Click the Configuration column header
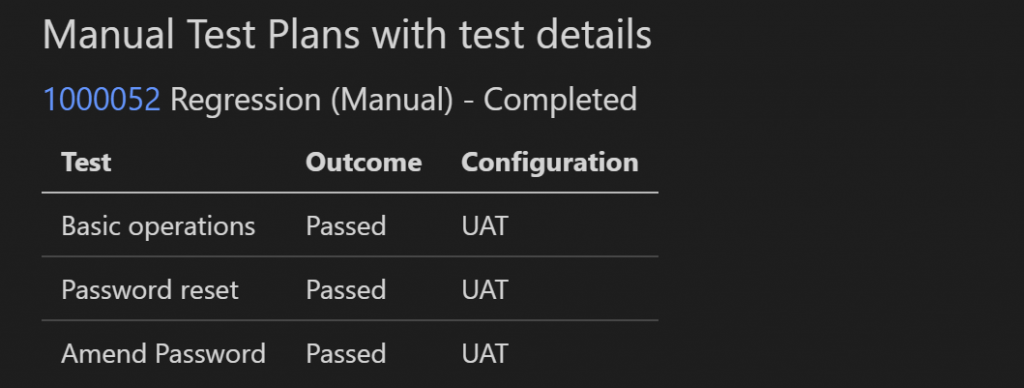Screen dimensions: 1024x388 coord(550,163)
